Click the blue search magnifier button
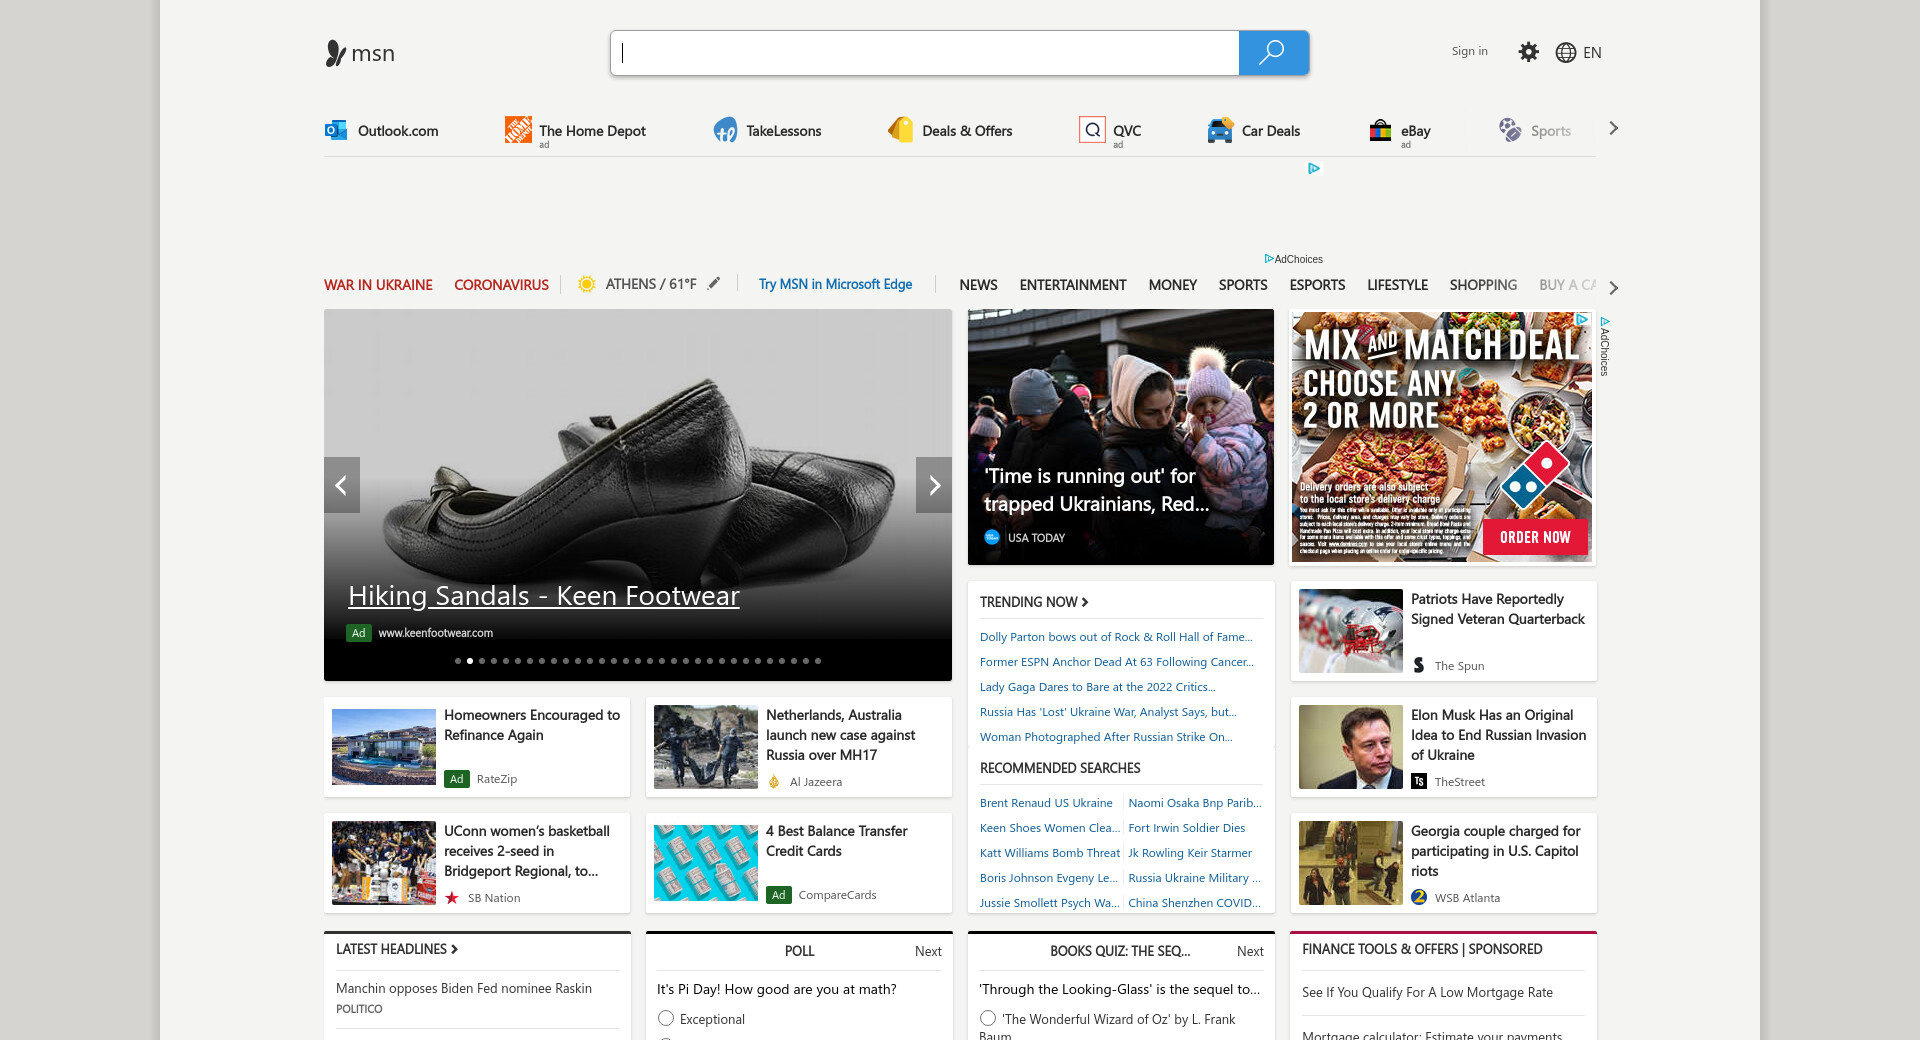The height and width of the screenshot is (1040, 1920). coord(1273,53)
